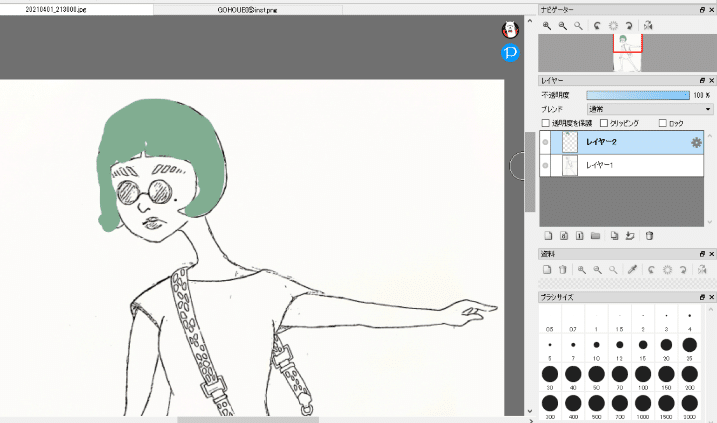Open the ブレンド mode dropdown
Screen dimensions: 717x423
[650, 109]
